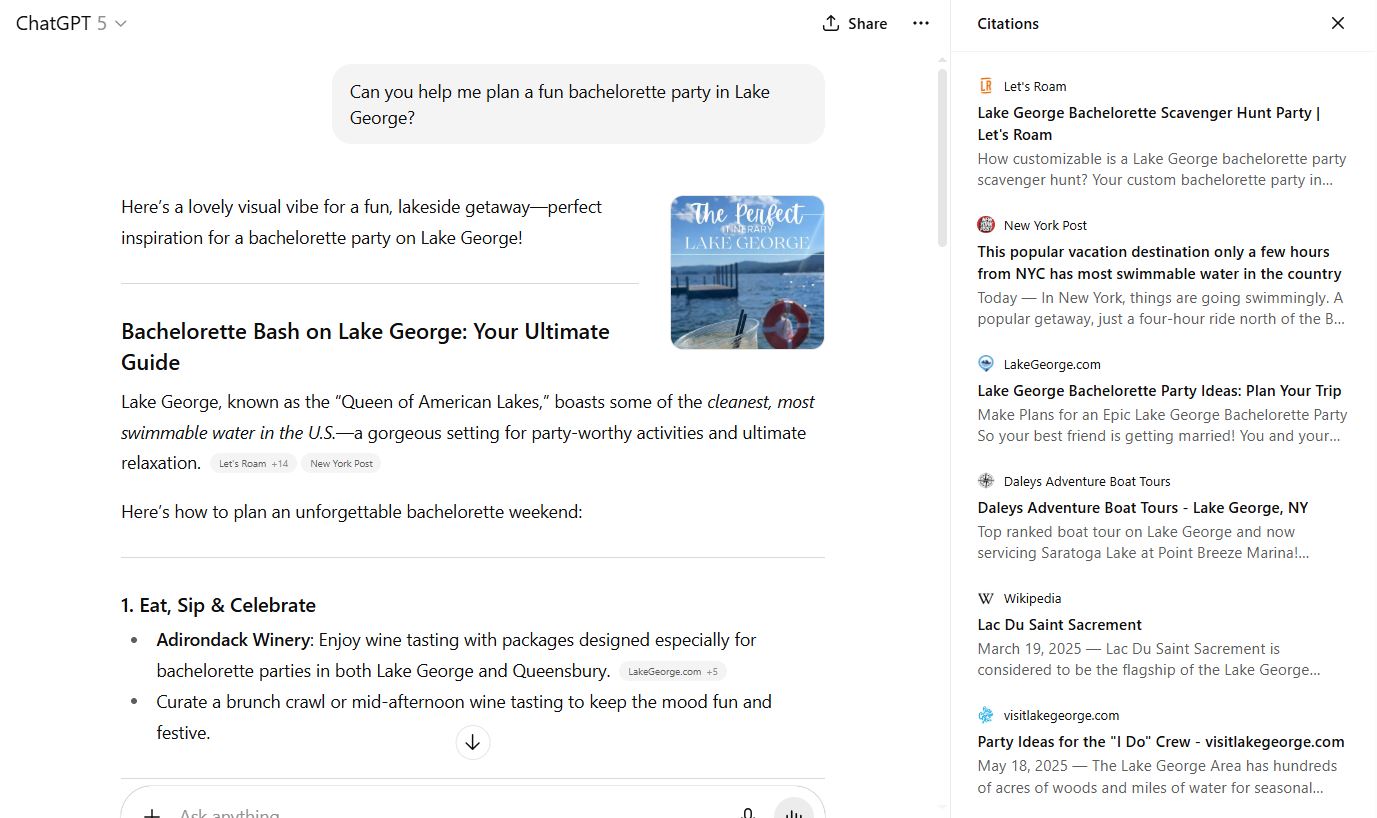Click the Ask anything message input field
This screenshot has height=818, width=1377.
450,812
